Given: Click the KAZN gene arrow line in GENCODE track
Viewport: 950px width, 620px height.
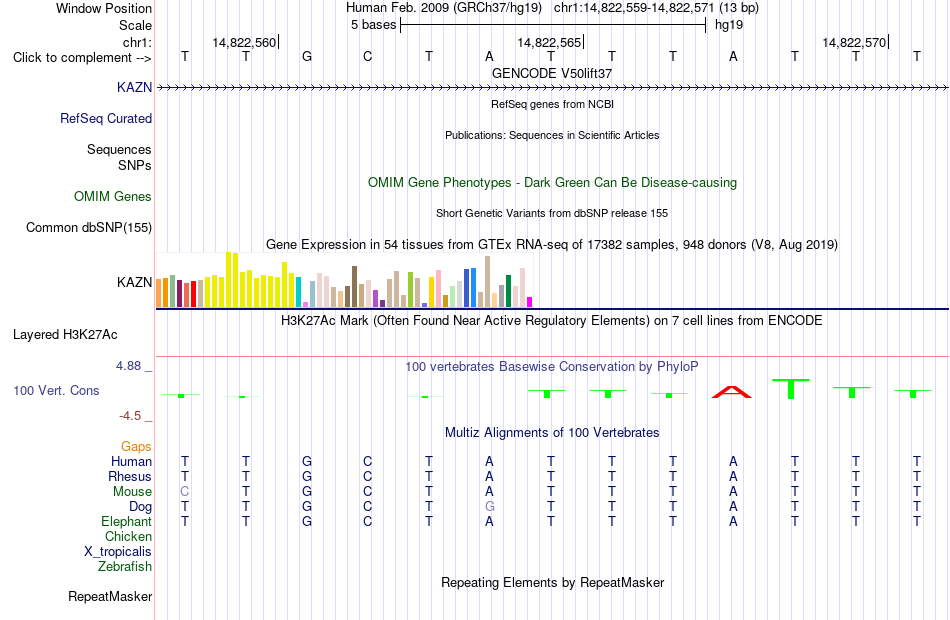Looking at the screenshot, I should (x=552, y=88).
